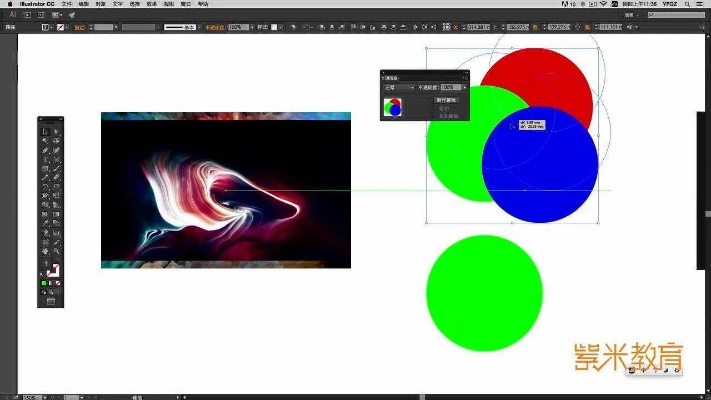Click the artwork thumbnail in Transparency panel

tap(392, 107)
